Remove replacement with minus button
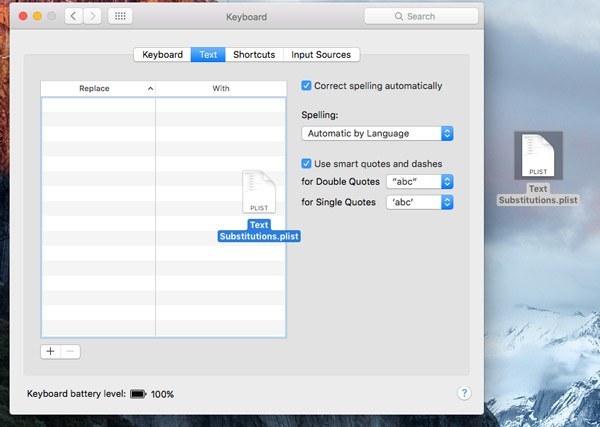Image resolution: width=600 pixels, height=427 pixels. (70, 352)
